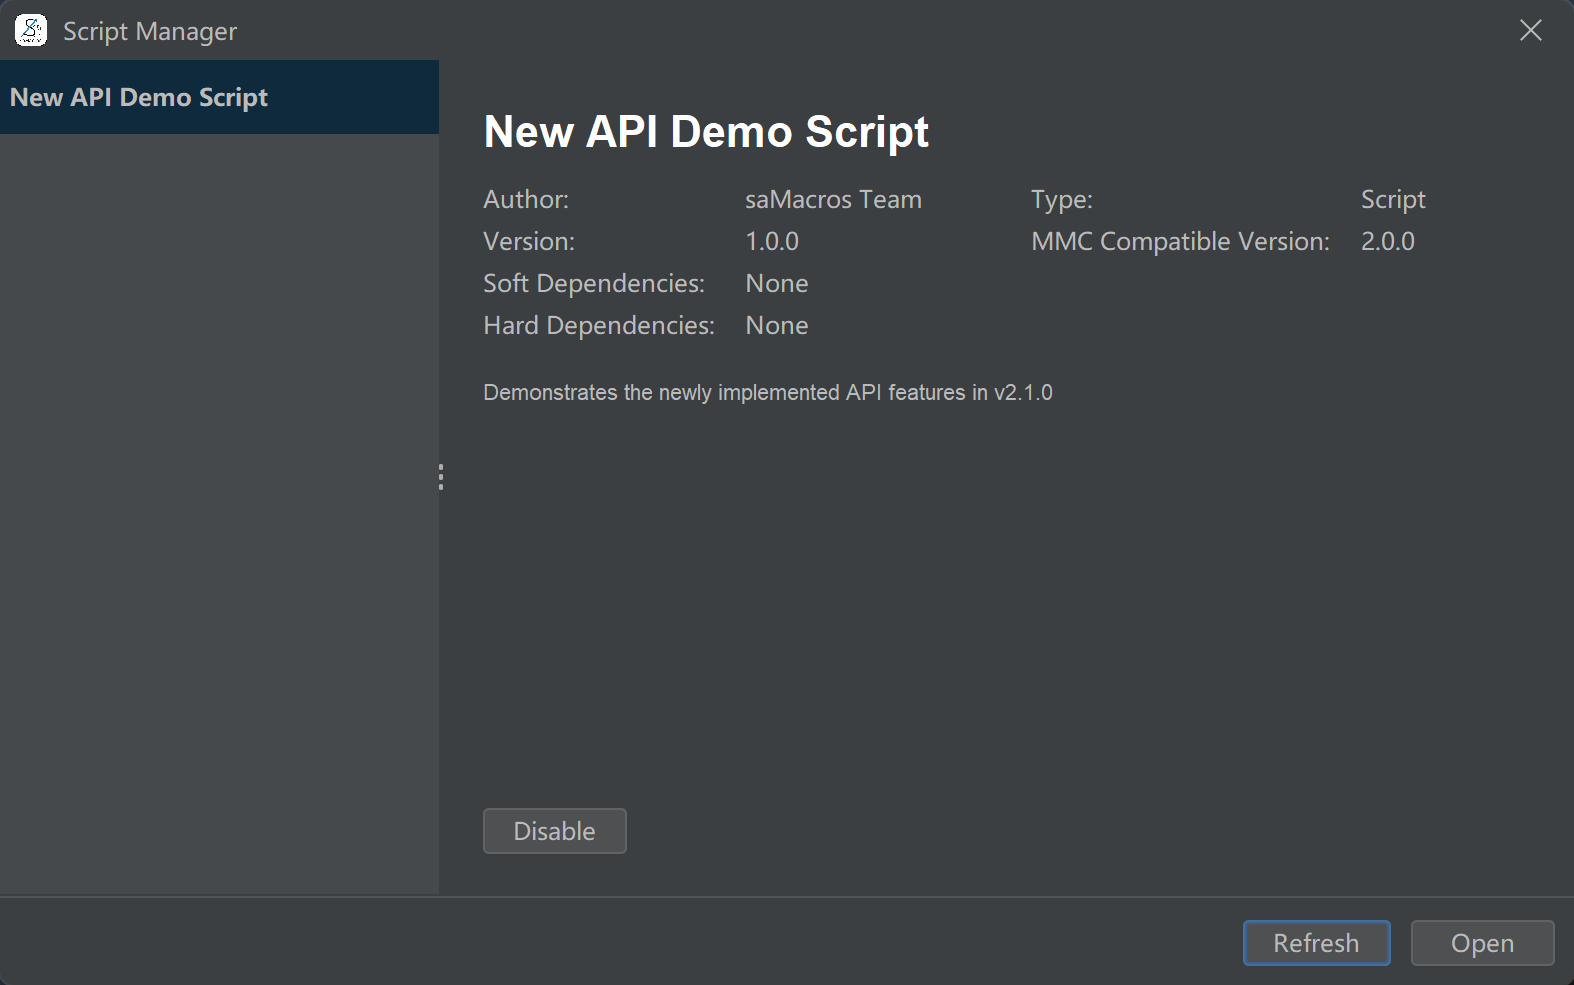Click the Hard Dependencies label
Image resolution: width=1574 pixels, height=985 pixels.
[598, 326]
